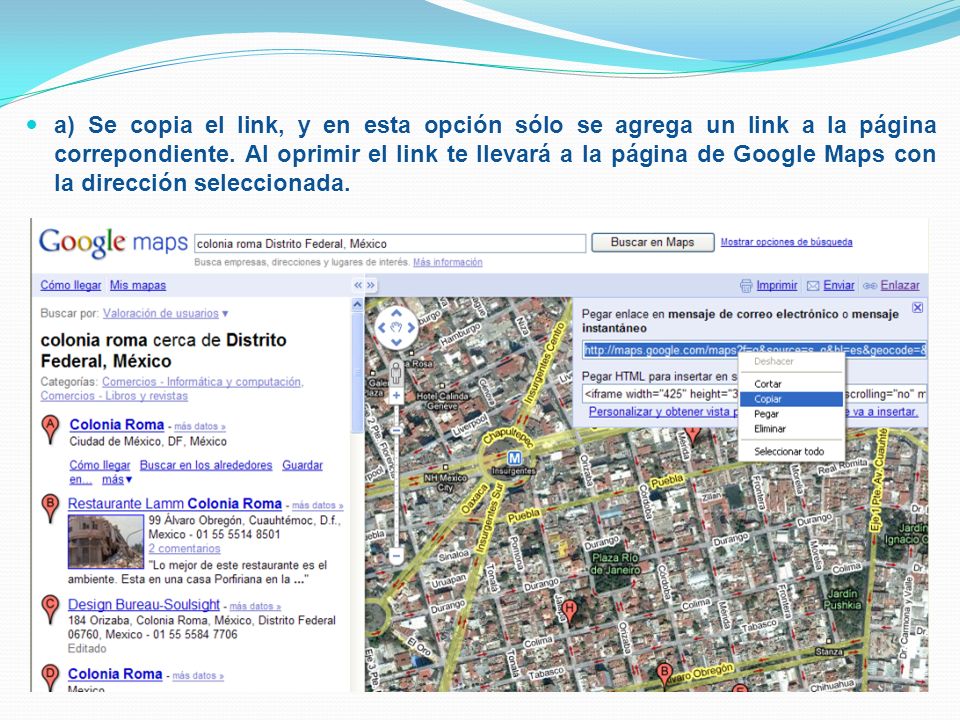Click marker H on the map
The height and width of the screenshot is (720, 960).
(x=569, y=610)
